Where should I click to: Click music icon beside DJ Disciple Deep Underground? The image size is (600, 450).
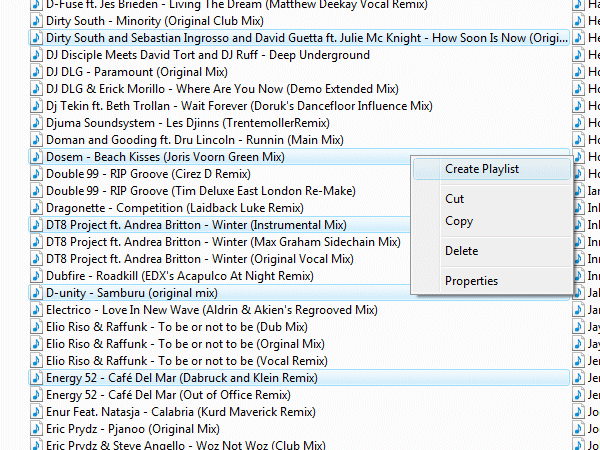[x=36, y=55]
